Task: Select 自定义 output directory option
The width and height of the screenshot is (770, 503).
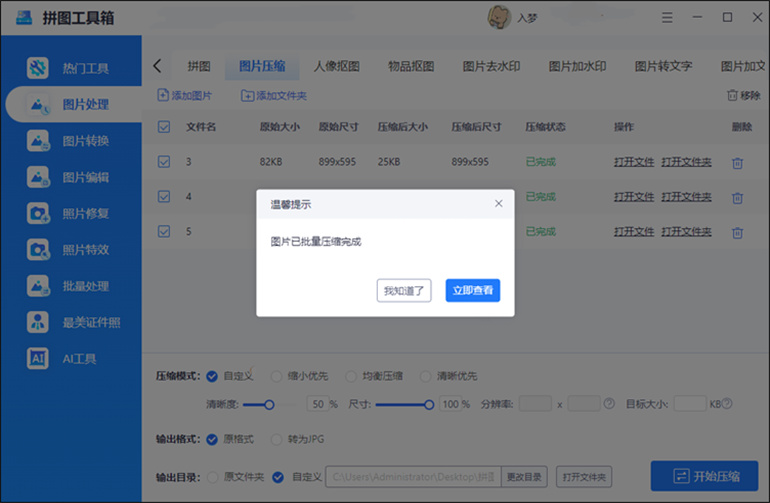Action: click(278, 477)
